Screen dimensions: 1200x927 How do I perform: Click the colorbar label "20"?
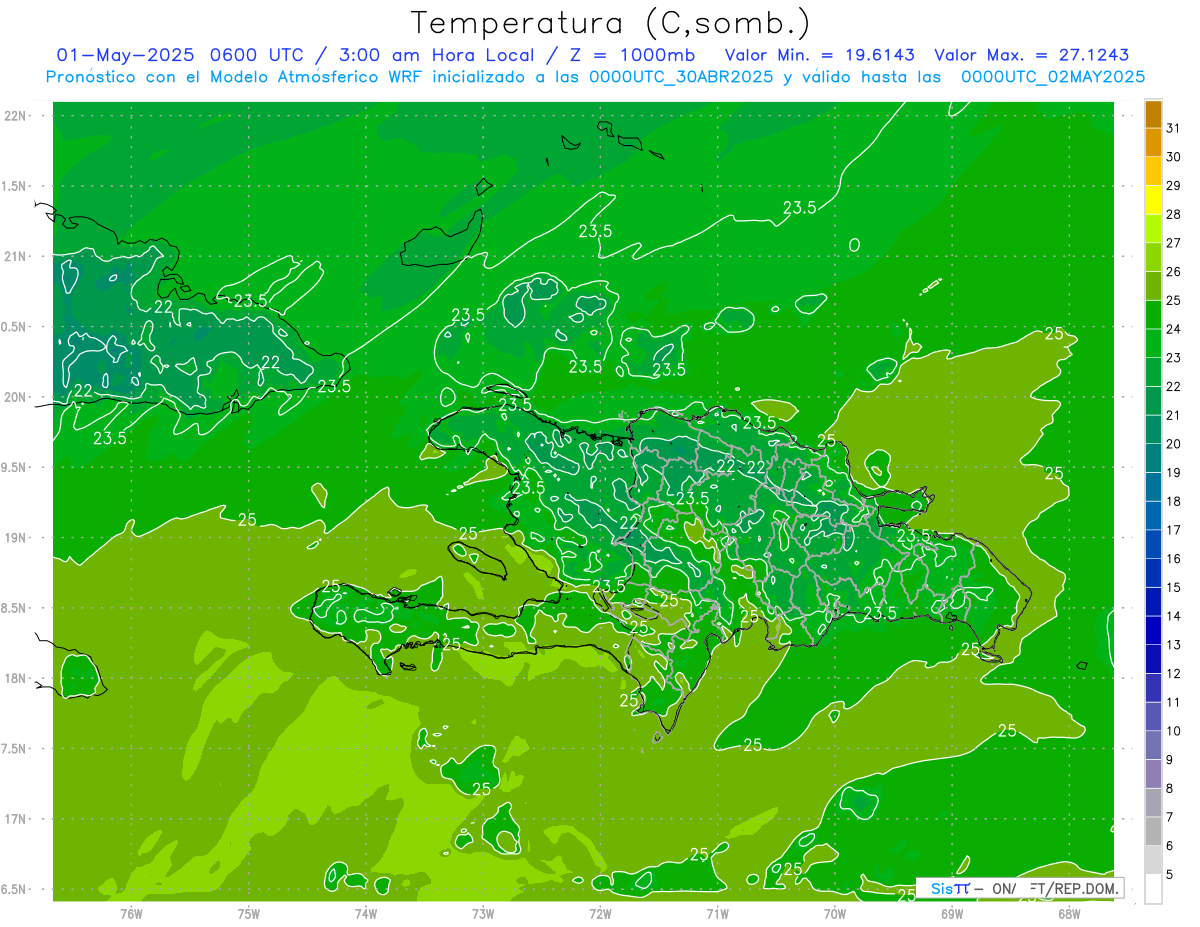point(1173,444)
